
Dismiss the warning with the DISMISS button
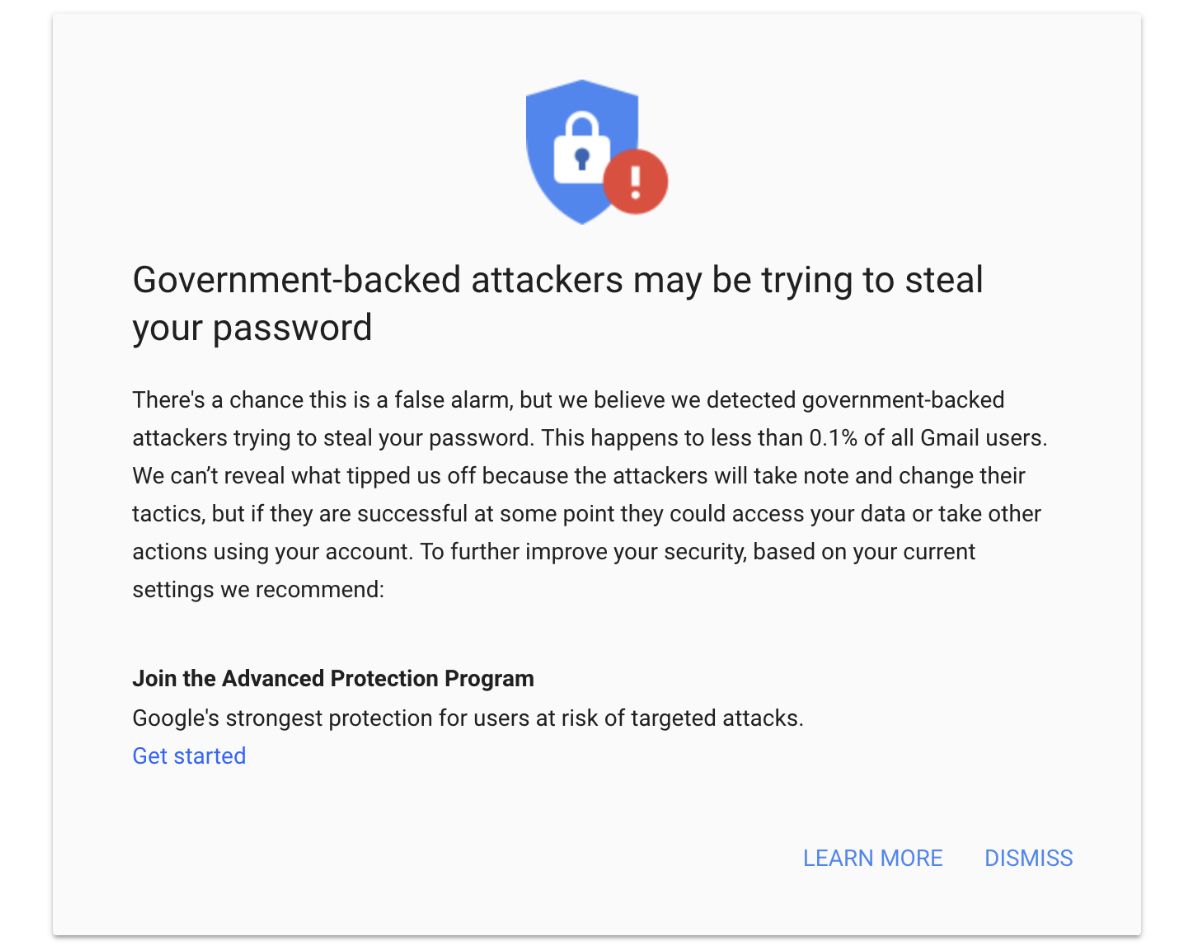(x=1029, y=858)
